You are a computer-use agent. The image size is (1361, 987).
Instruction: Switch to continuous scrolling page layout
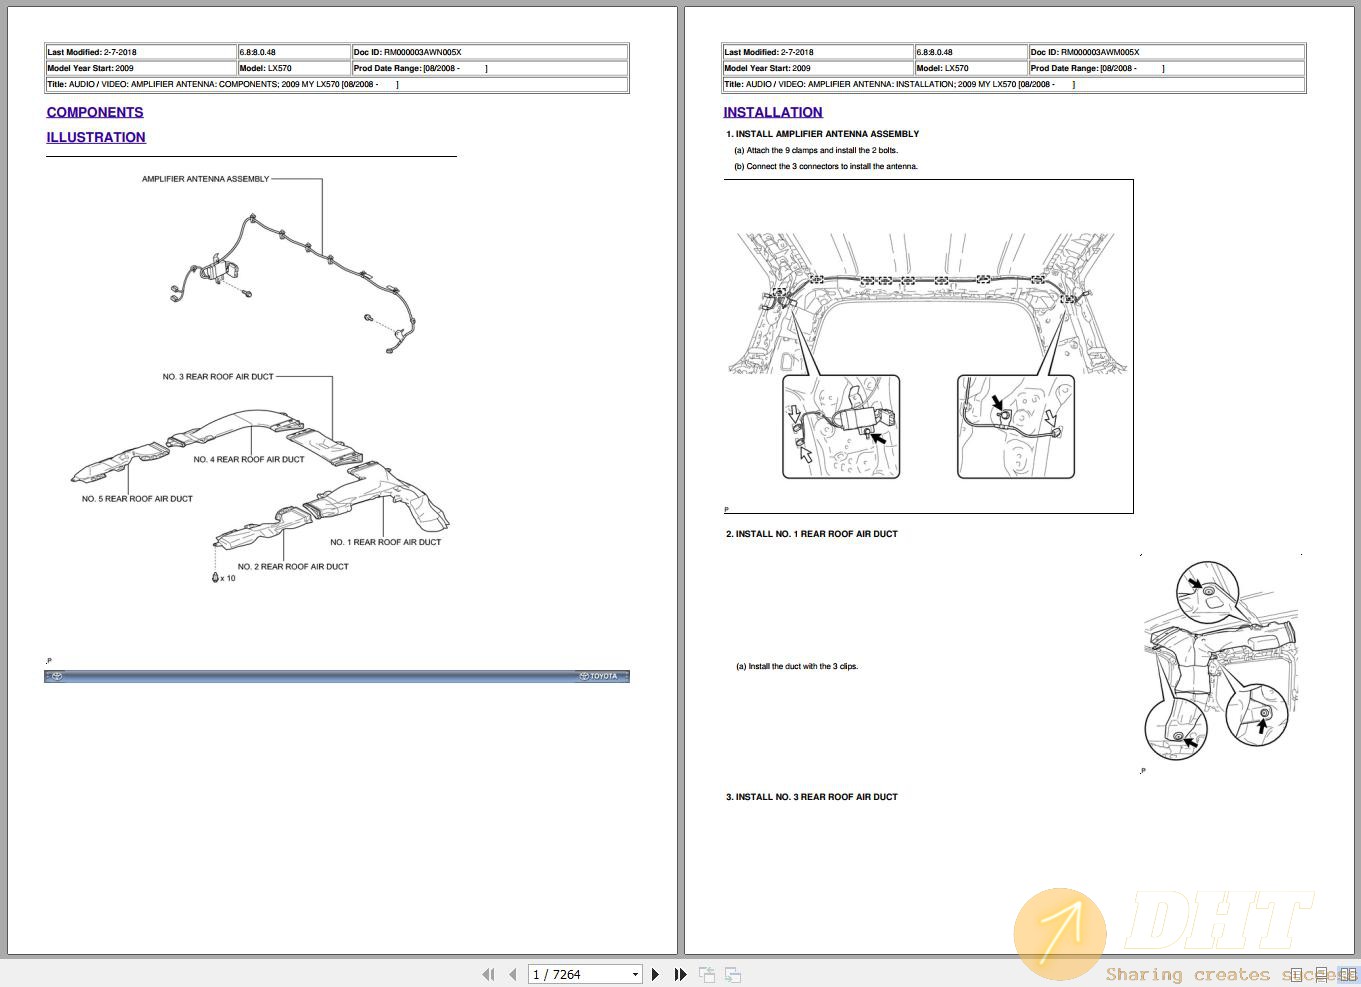(1322, 974)
